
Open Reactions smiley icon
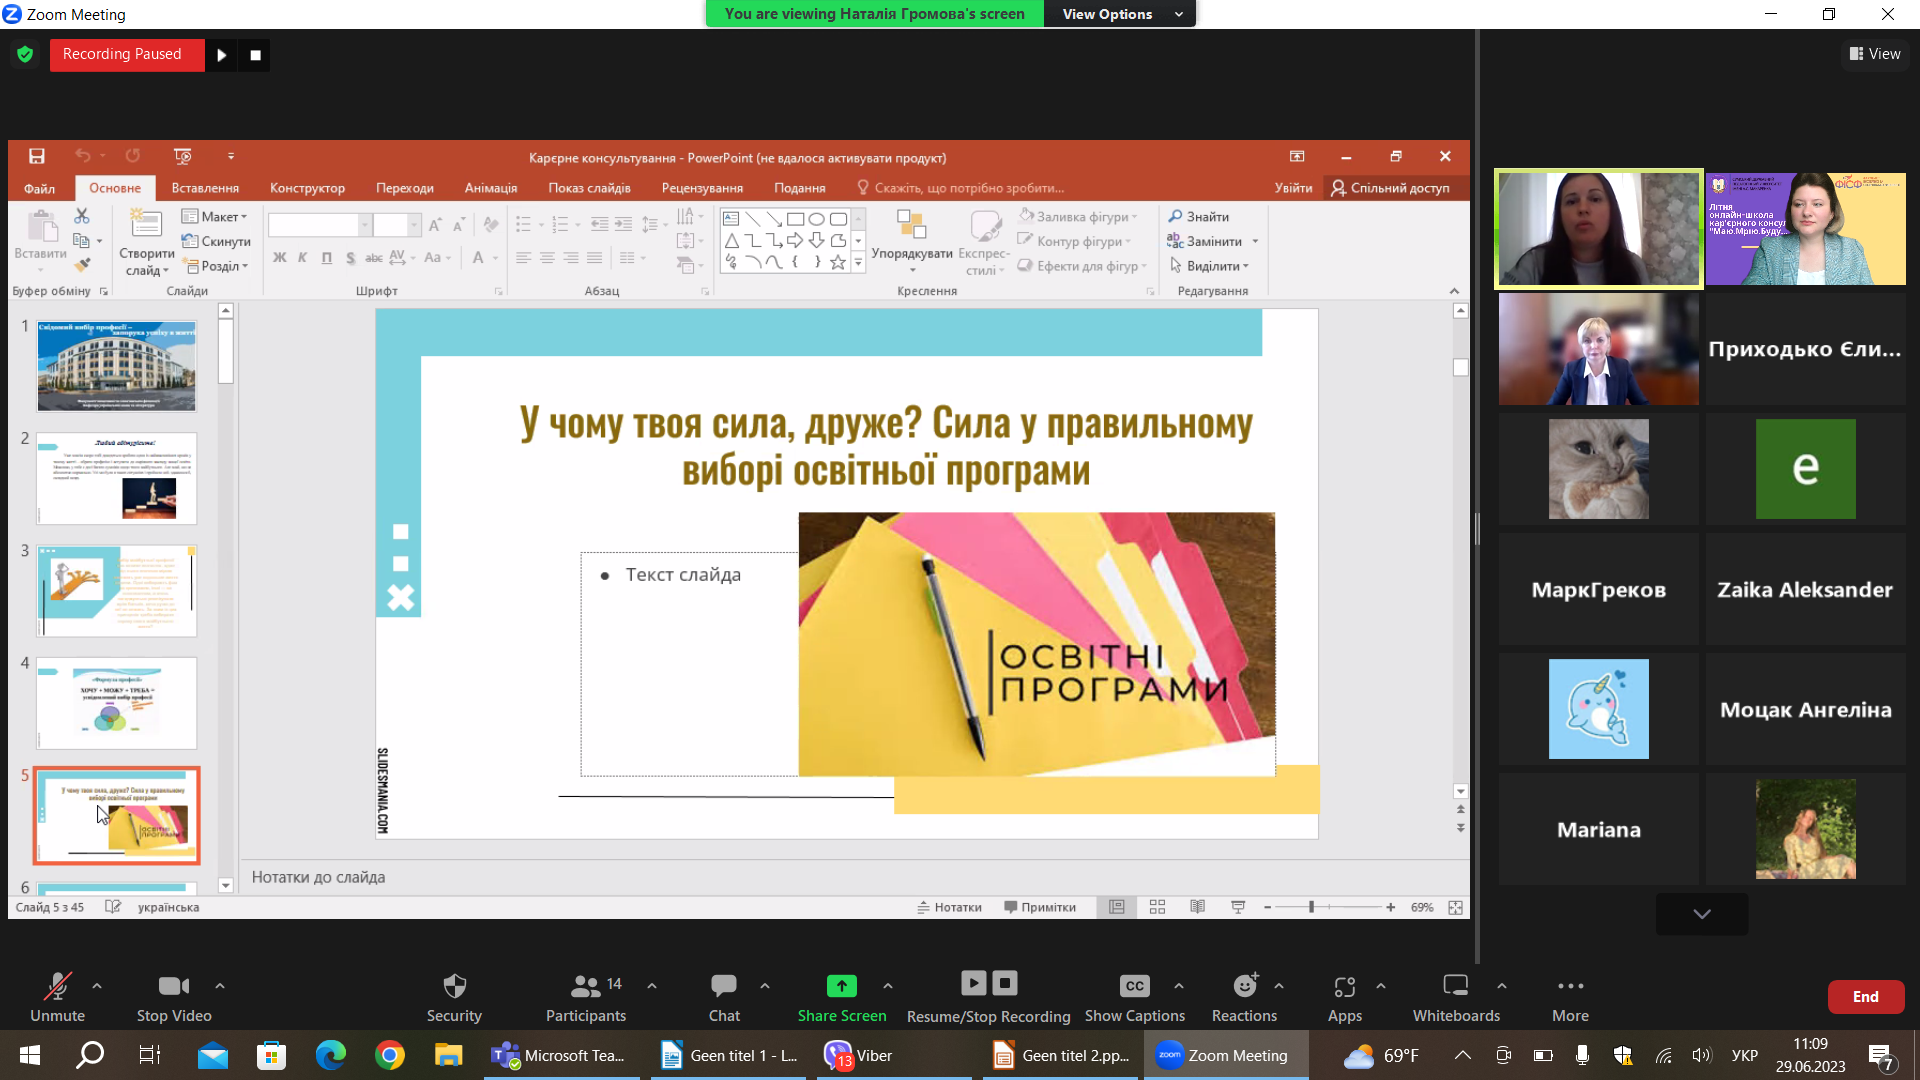tap(1244, 987)
